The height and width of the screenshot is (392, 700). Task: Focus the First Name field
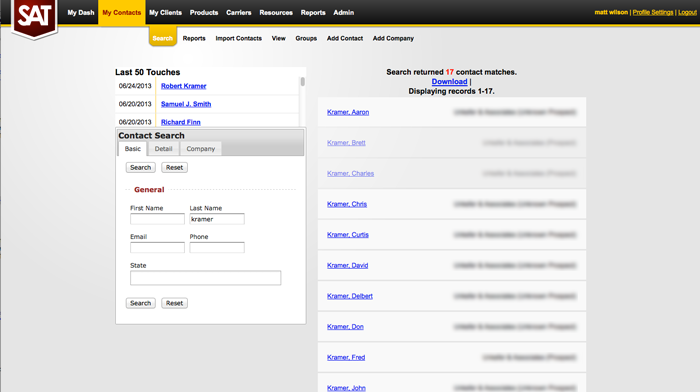(x=157, y=219)
